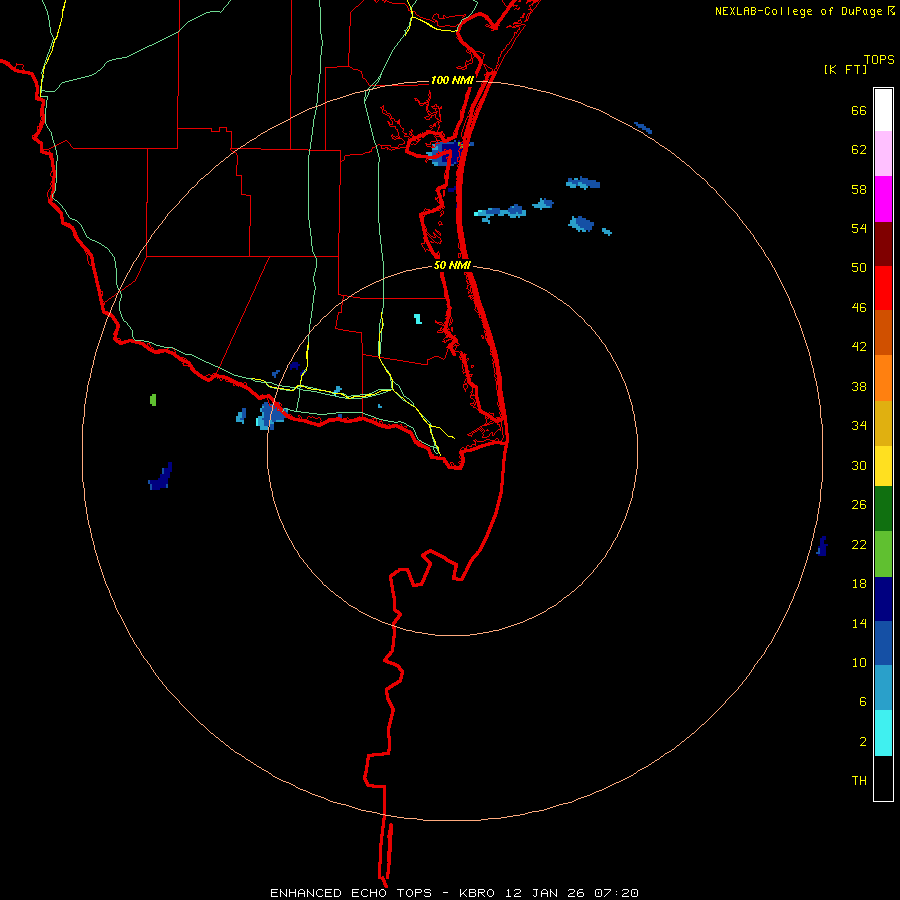This screenshot has height=900, width=900.
Task: Select the 14 scale value
Action: [859, 623]
